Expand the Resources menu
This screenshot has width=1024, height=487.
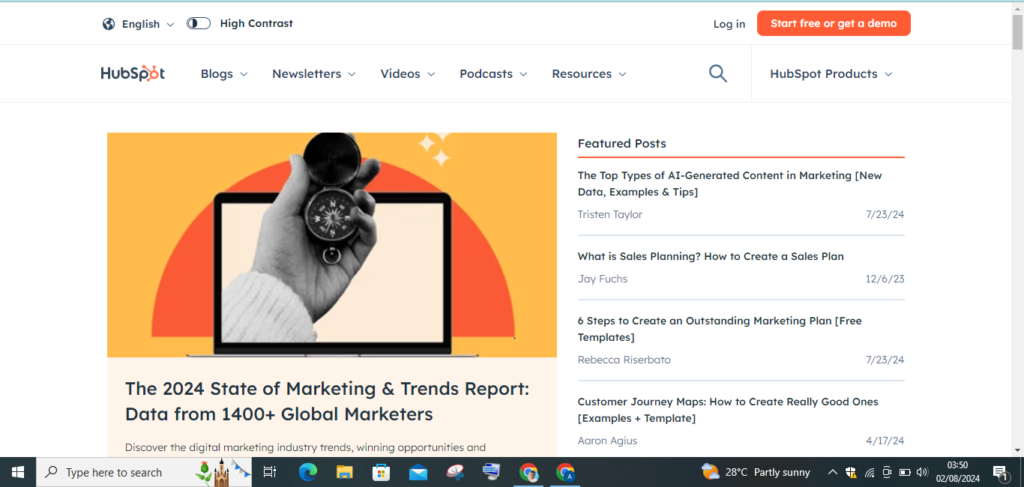(588, 74)
